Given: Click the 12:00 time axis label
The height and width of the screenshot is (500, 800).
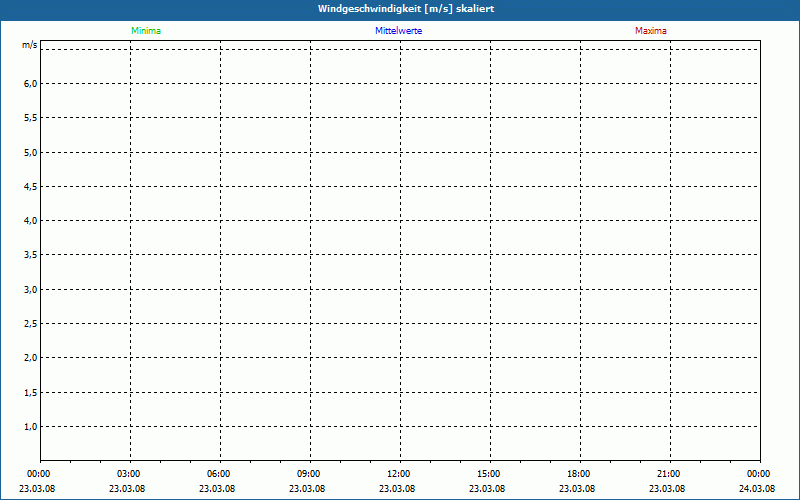Looking at the screenshot, I should coord(398,474).
